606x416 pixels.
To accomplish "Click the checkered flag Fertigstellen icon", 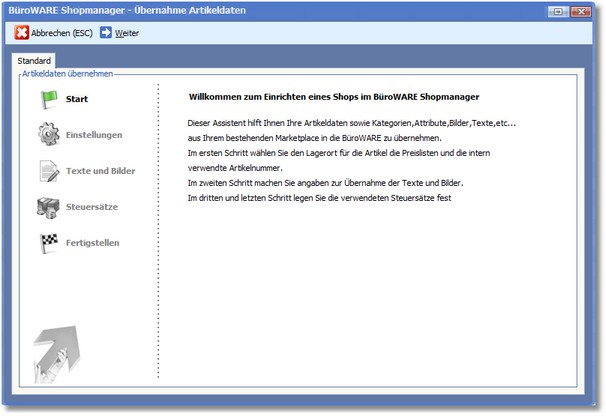I will (49, 243).
